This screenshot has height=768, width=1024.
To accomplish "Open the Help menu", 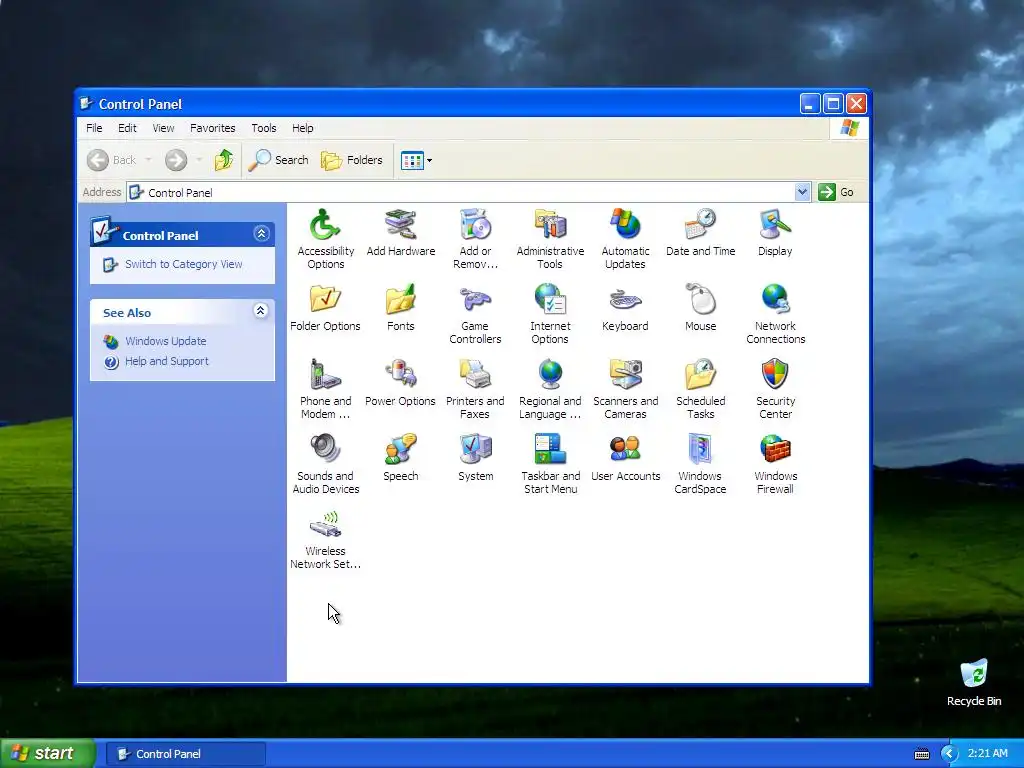I will point(302,128).
